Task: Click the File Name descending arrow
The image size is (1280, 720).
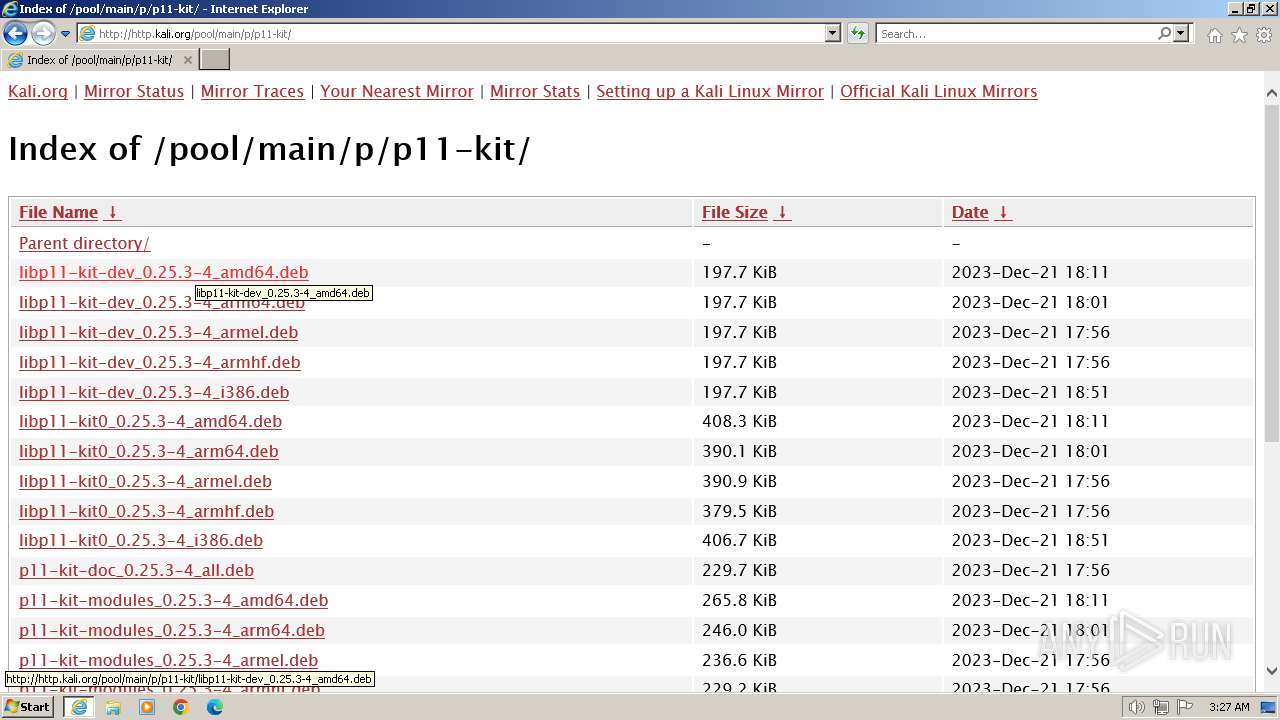Action: click(x=113, y=212)
